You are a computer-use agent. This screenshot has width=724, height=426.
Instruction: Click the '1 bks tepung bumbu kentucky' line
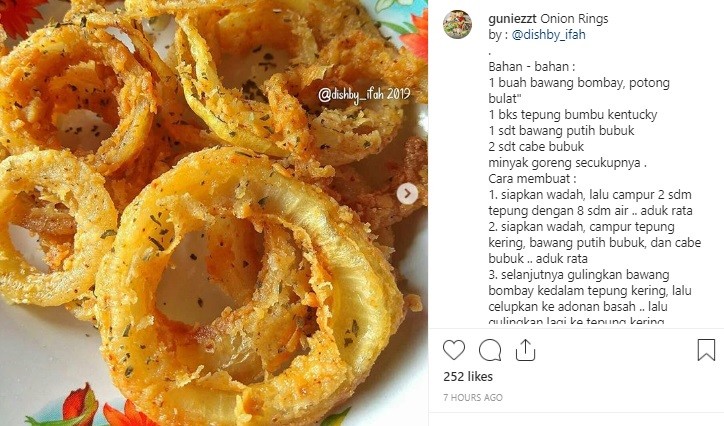pyautogui.click(x=573, y=114)
